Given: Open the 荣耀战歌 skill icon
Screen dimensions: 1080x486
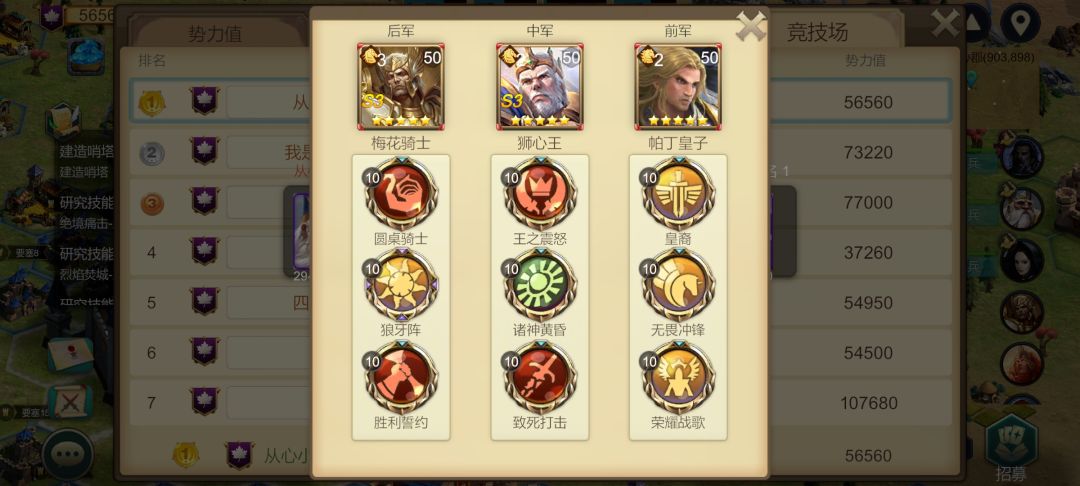Looking at the screenshot, I should pos(678,377).
